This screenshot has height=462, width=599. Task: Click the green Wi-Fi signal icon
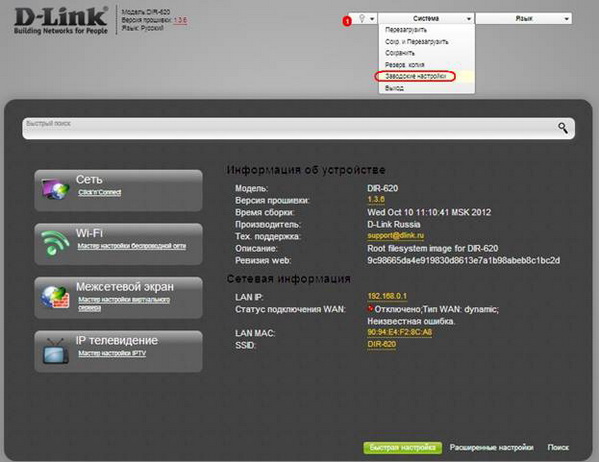point(55,243)
